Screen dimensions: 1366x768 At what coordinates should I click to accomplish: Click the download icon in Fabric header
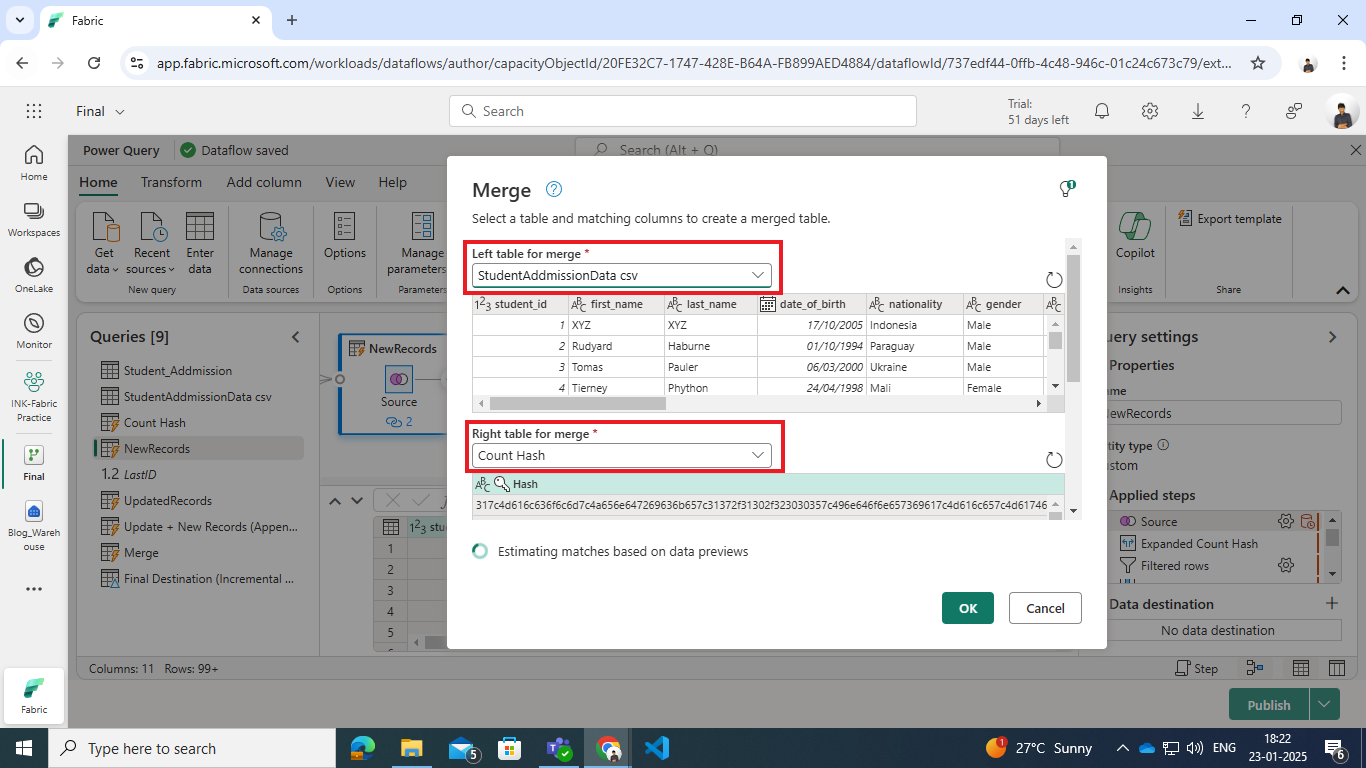(x=1198, y=111)
